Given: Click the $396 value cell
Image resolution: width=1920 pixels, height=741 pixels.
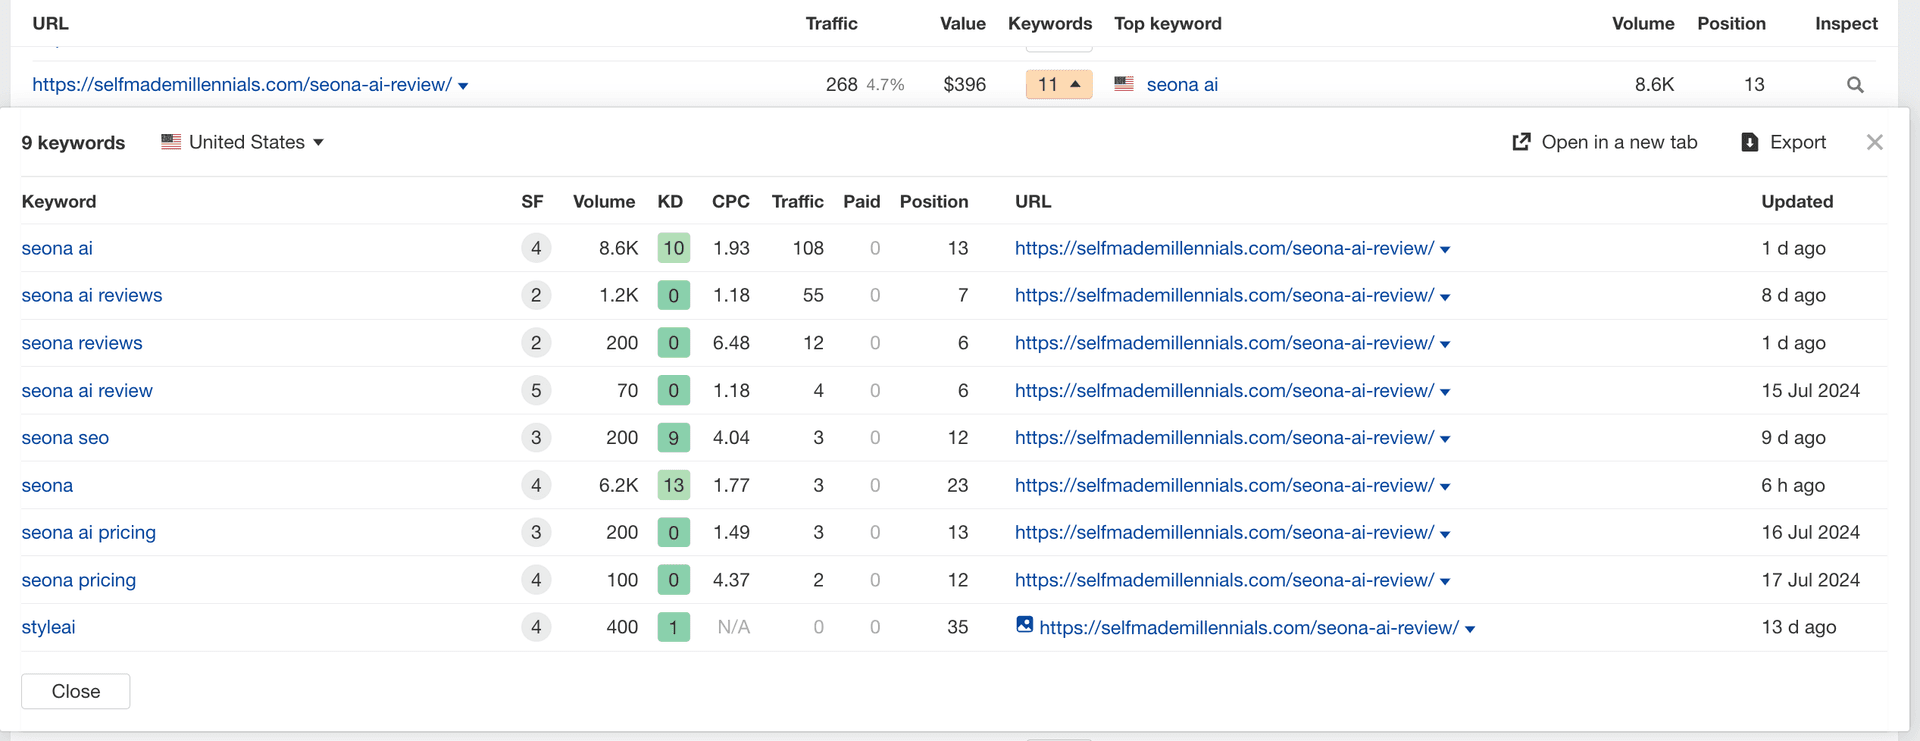Looking at the screenshot, I should point(964,84).
